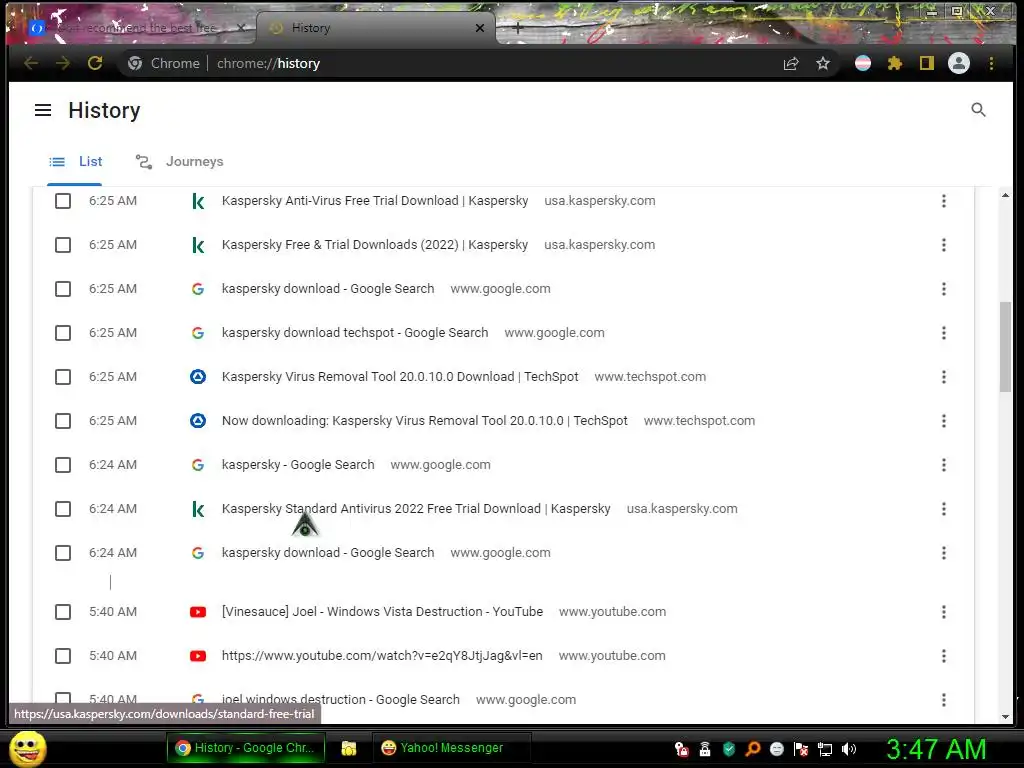1024x768 pixels.
Task: Check the kaspersky download techspot entry
Action: coord(63,333)
